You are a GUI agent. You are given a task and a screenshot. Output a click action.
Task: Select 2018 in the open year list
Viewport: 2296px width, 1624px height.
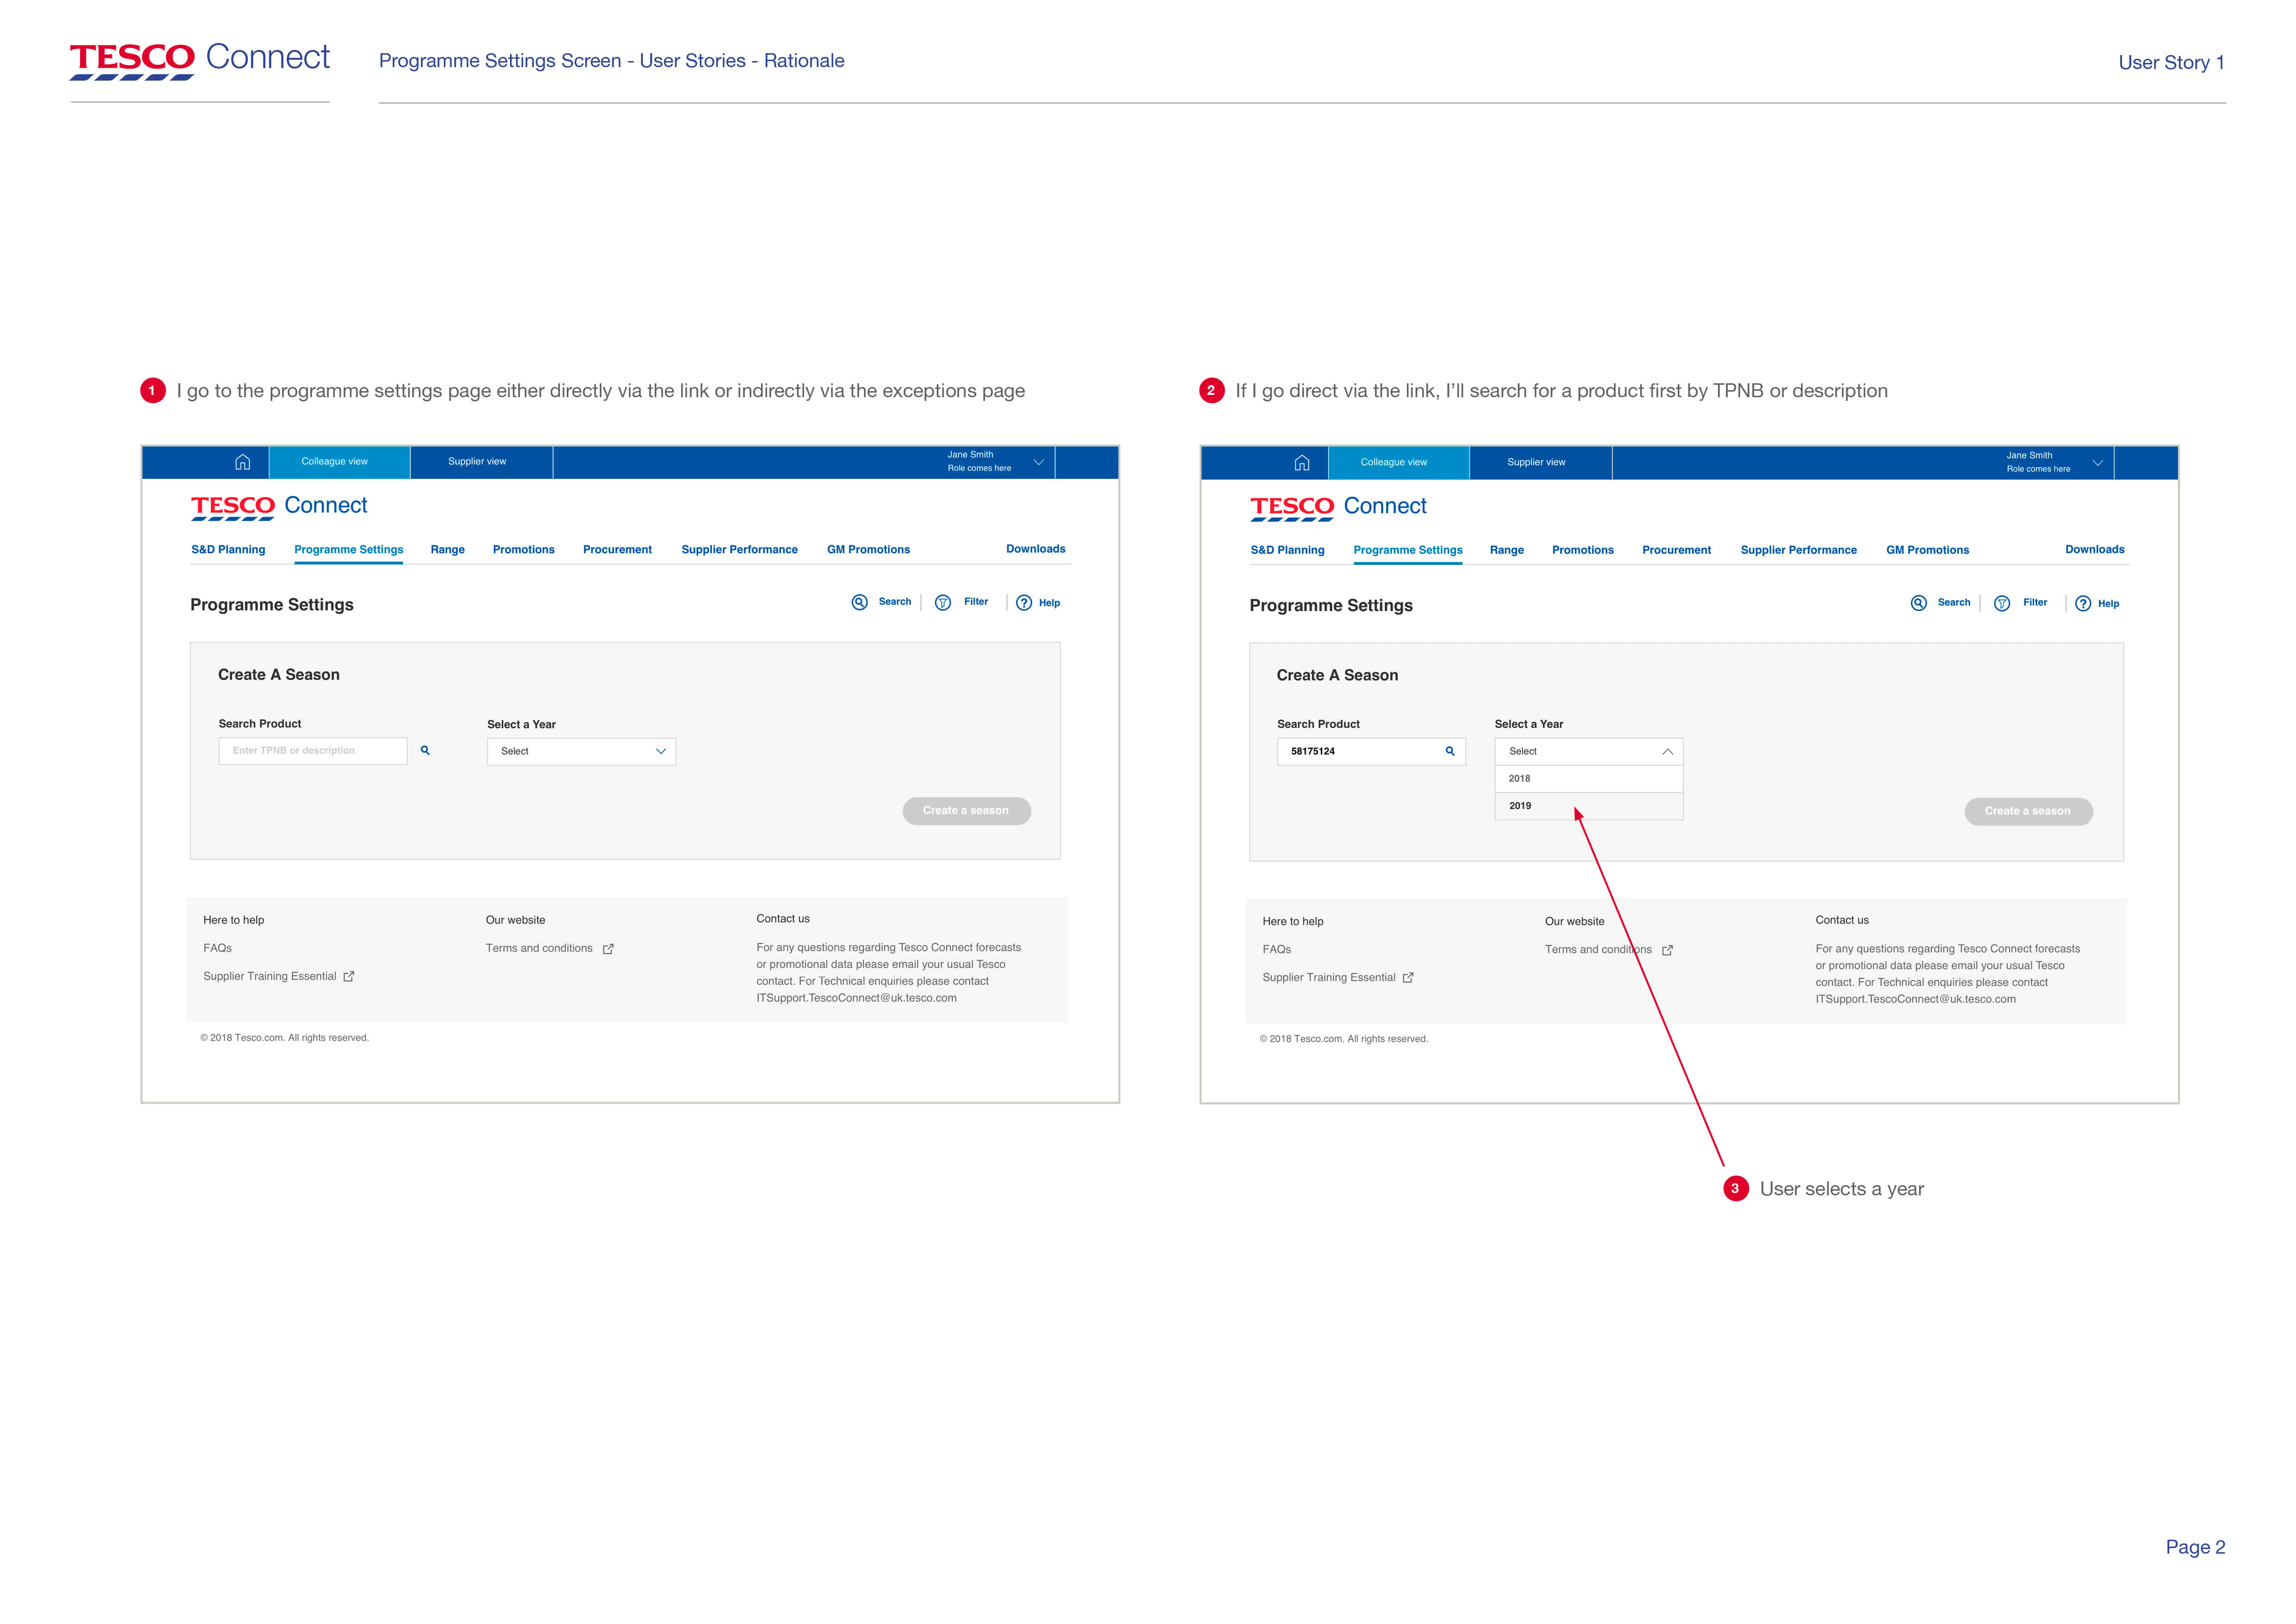point(1520,778)
